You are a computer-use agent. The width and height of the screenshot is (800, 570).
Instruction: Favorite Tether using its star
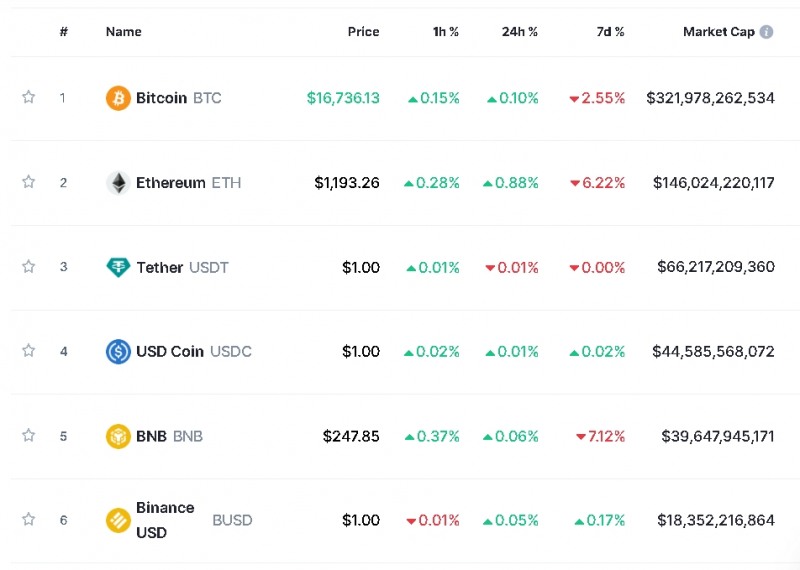pyautogui.click(x=29, y=267)
